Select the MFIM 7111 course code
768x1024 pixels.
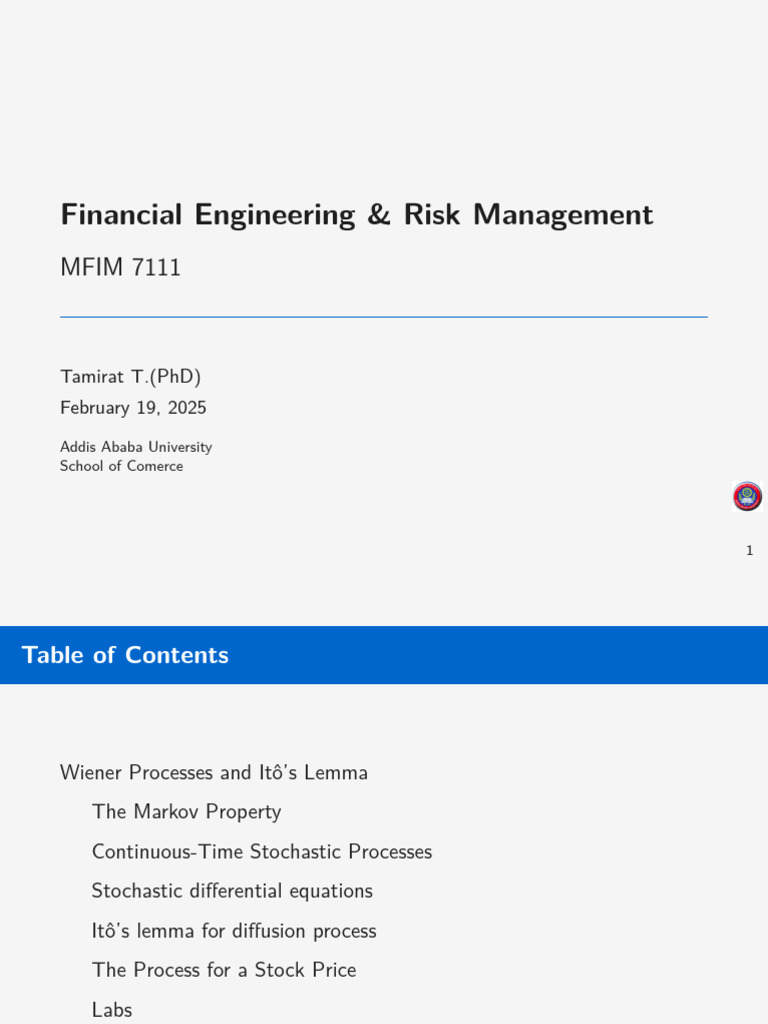click(120, 268)
